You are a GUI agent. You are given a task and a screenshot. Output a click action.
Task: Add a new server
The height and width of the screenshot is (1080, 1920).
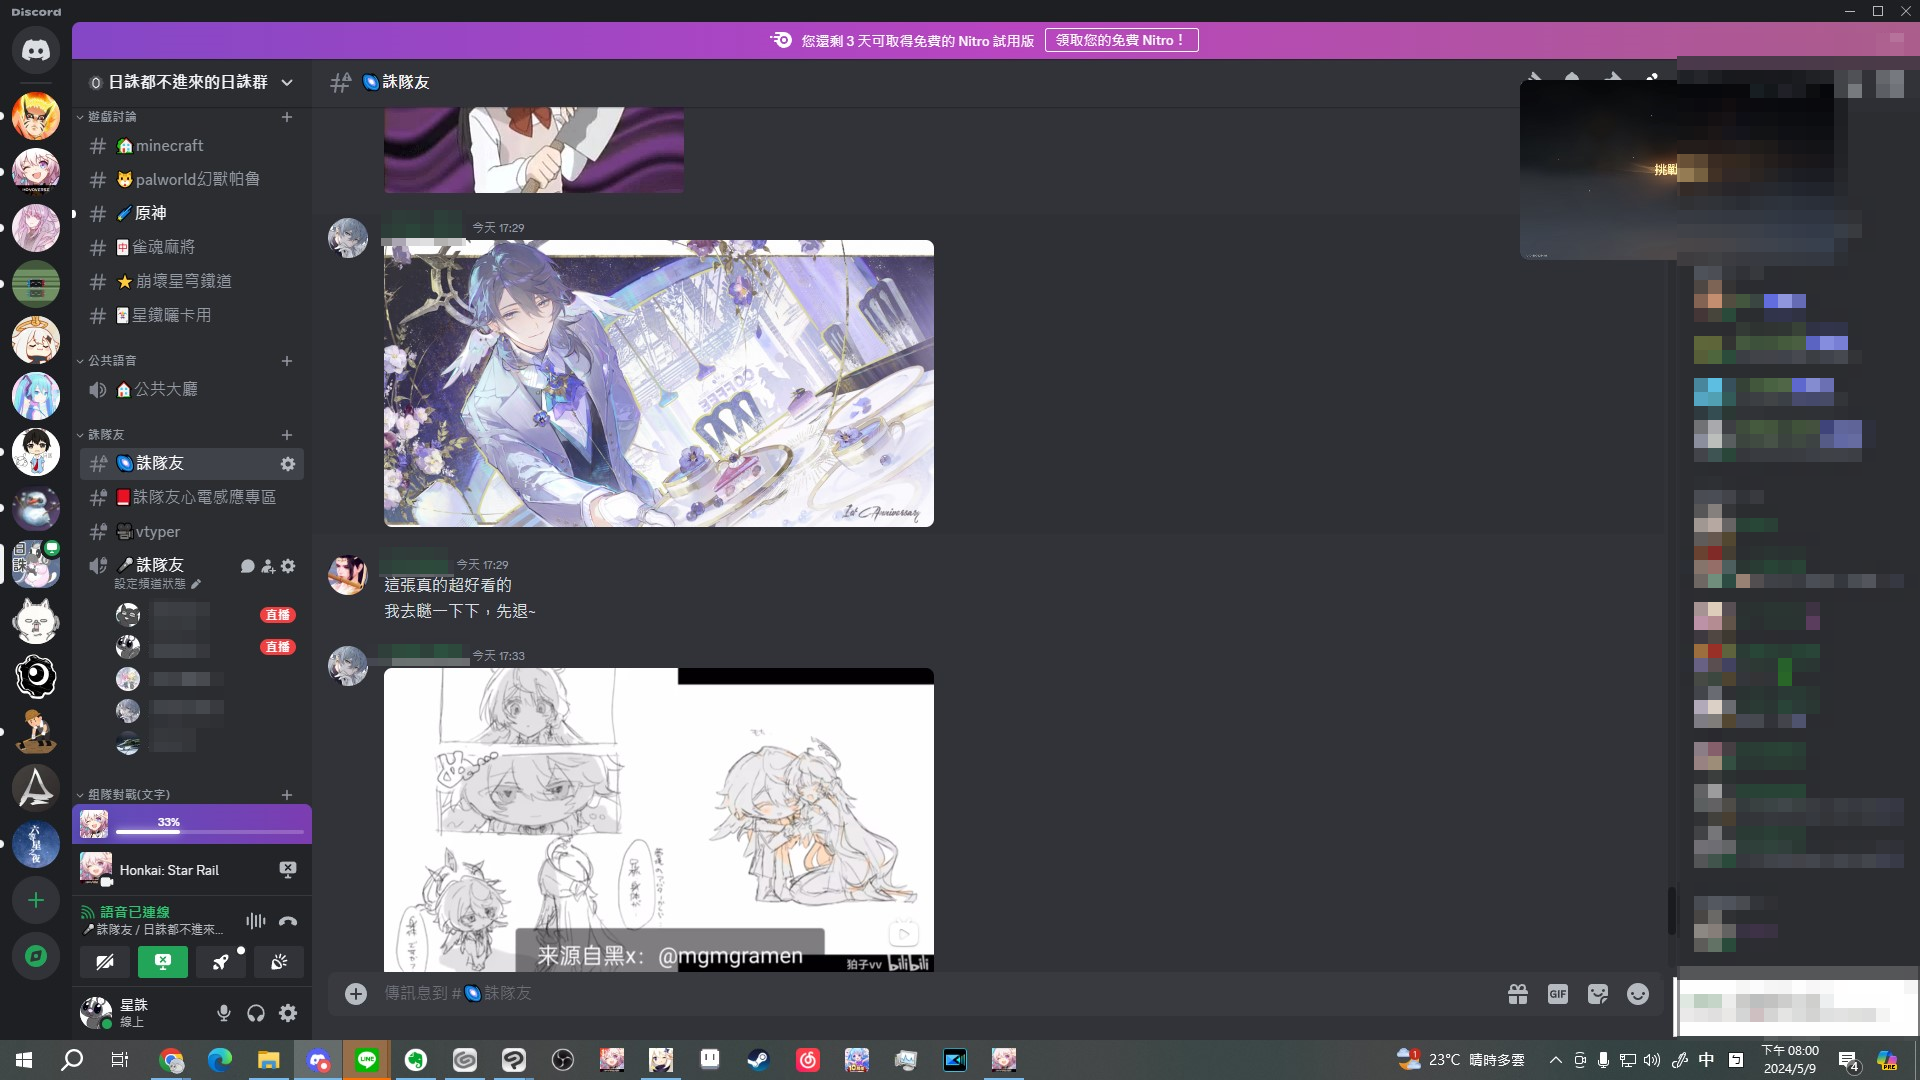pyautogui.click(x=36, y=900)
